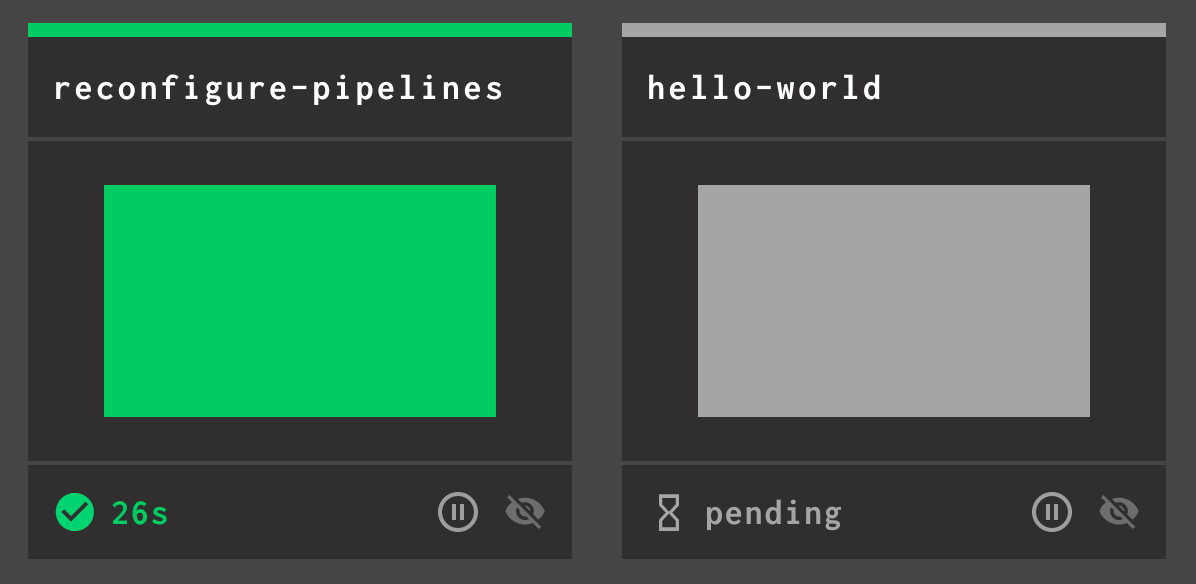Screen dimensions: 1196x584
Task: Click the pending status text
Action: pos(774,514)
